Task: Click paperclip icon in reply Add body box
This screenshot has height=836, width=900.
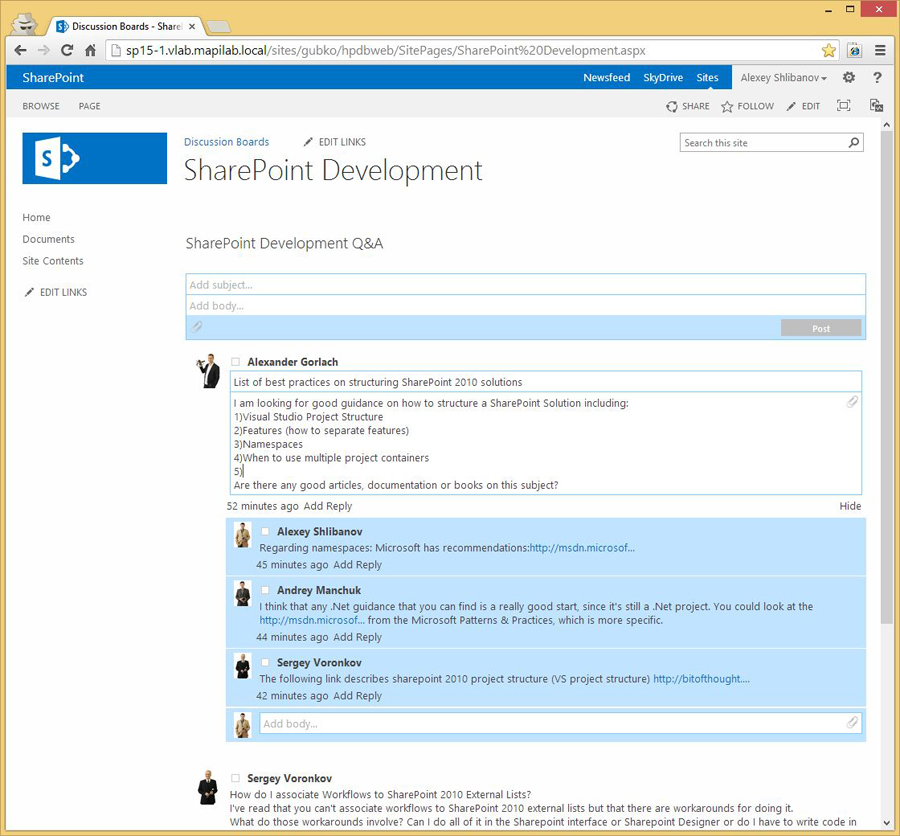Action: (852, 722)
